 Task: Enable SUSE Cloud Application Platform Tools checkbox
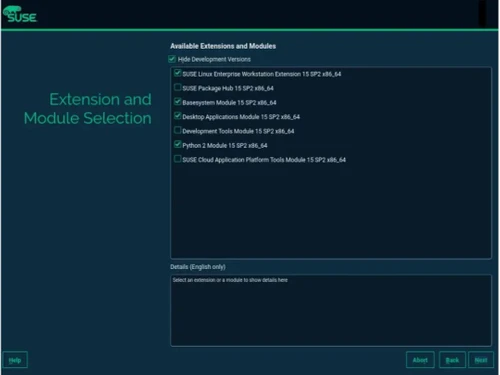coord(178,159)
